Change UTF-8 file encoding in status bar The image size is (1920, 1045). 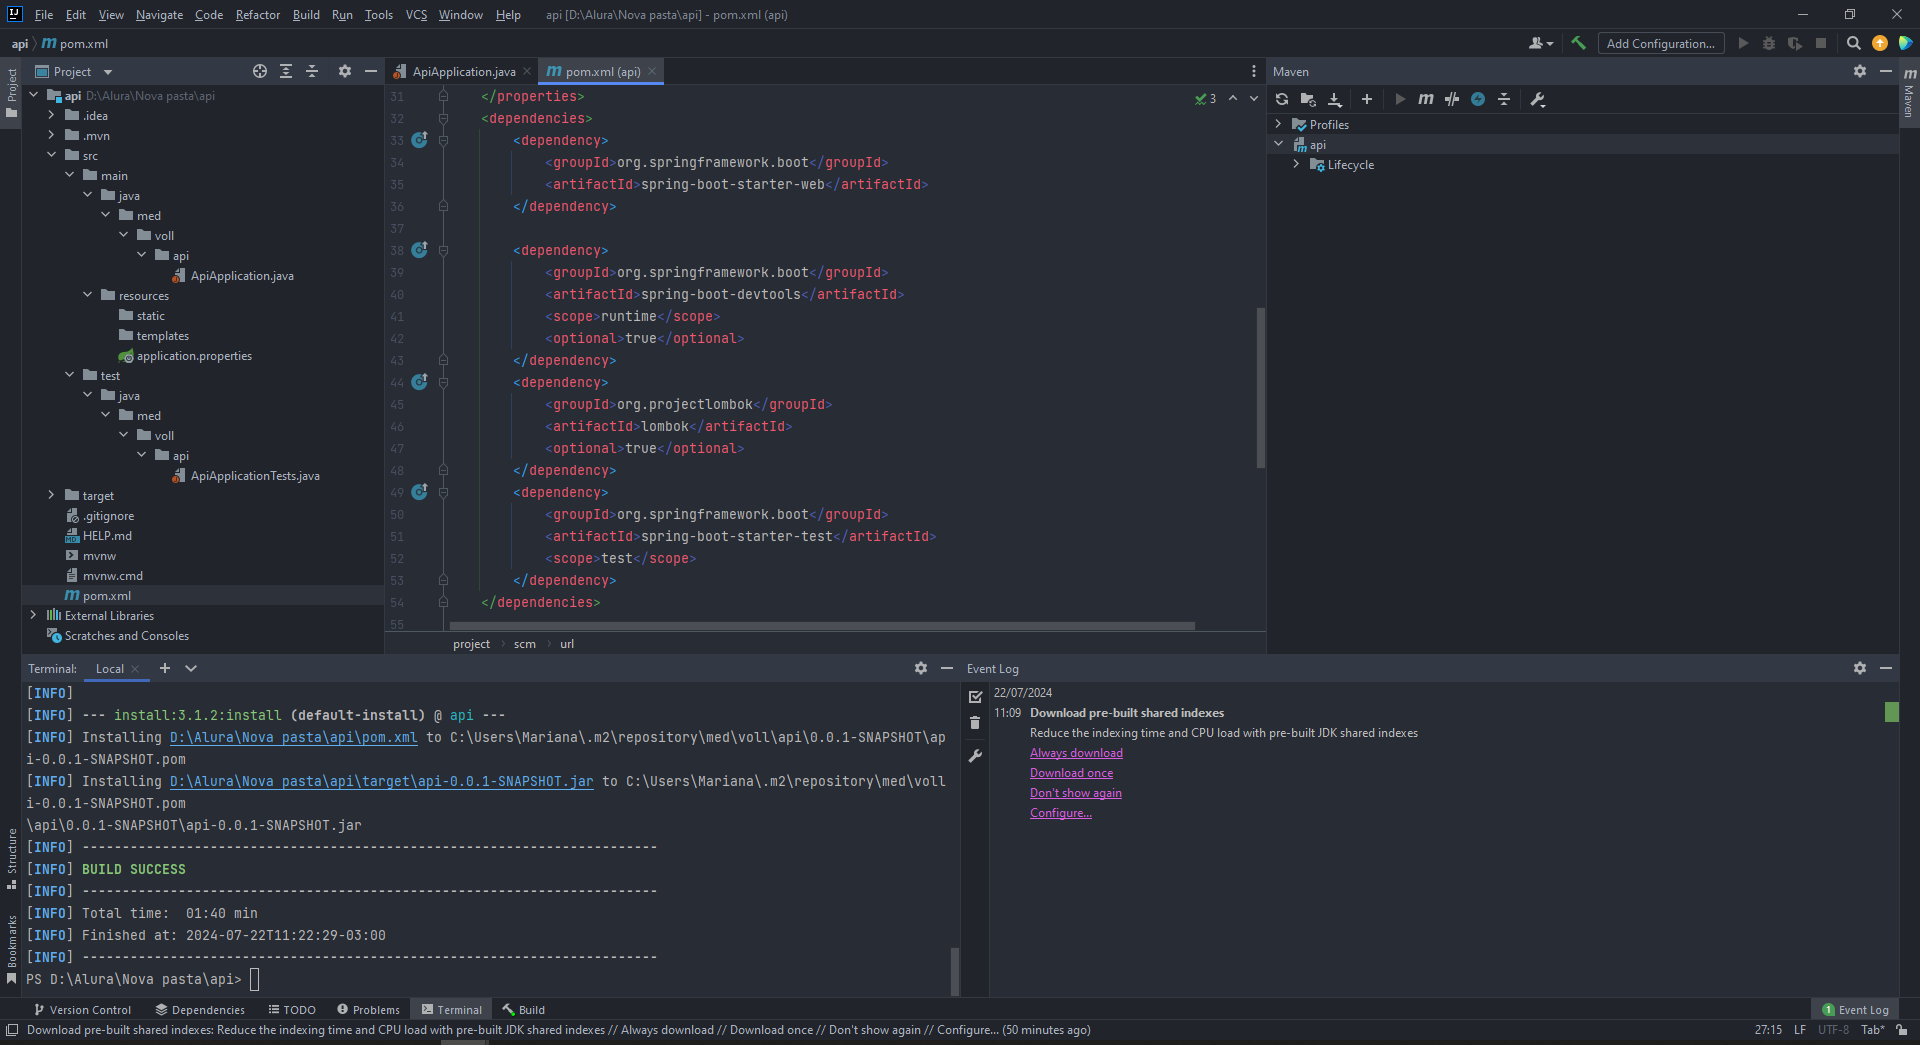1833,1029
